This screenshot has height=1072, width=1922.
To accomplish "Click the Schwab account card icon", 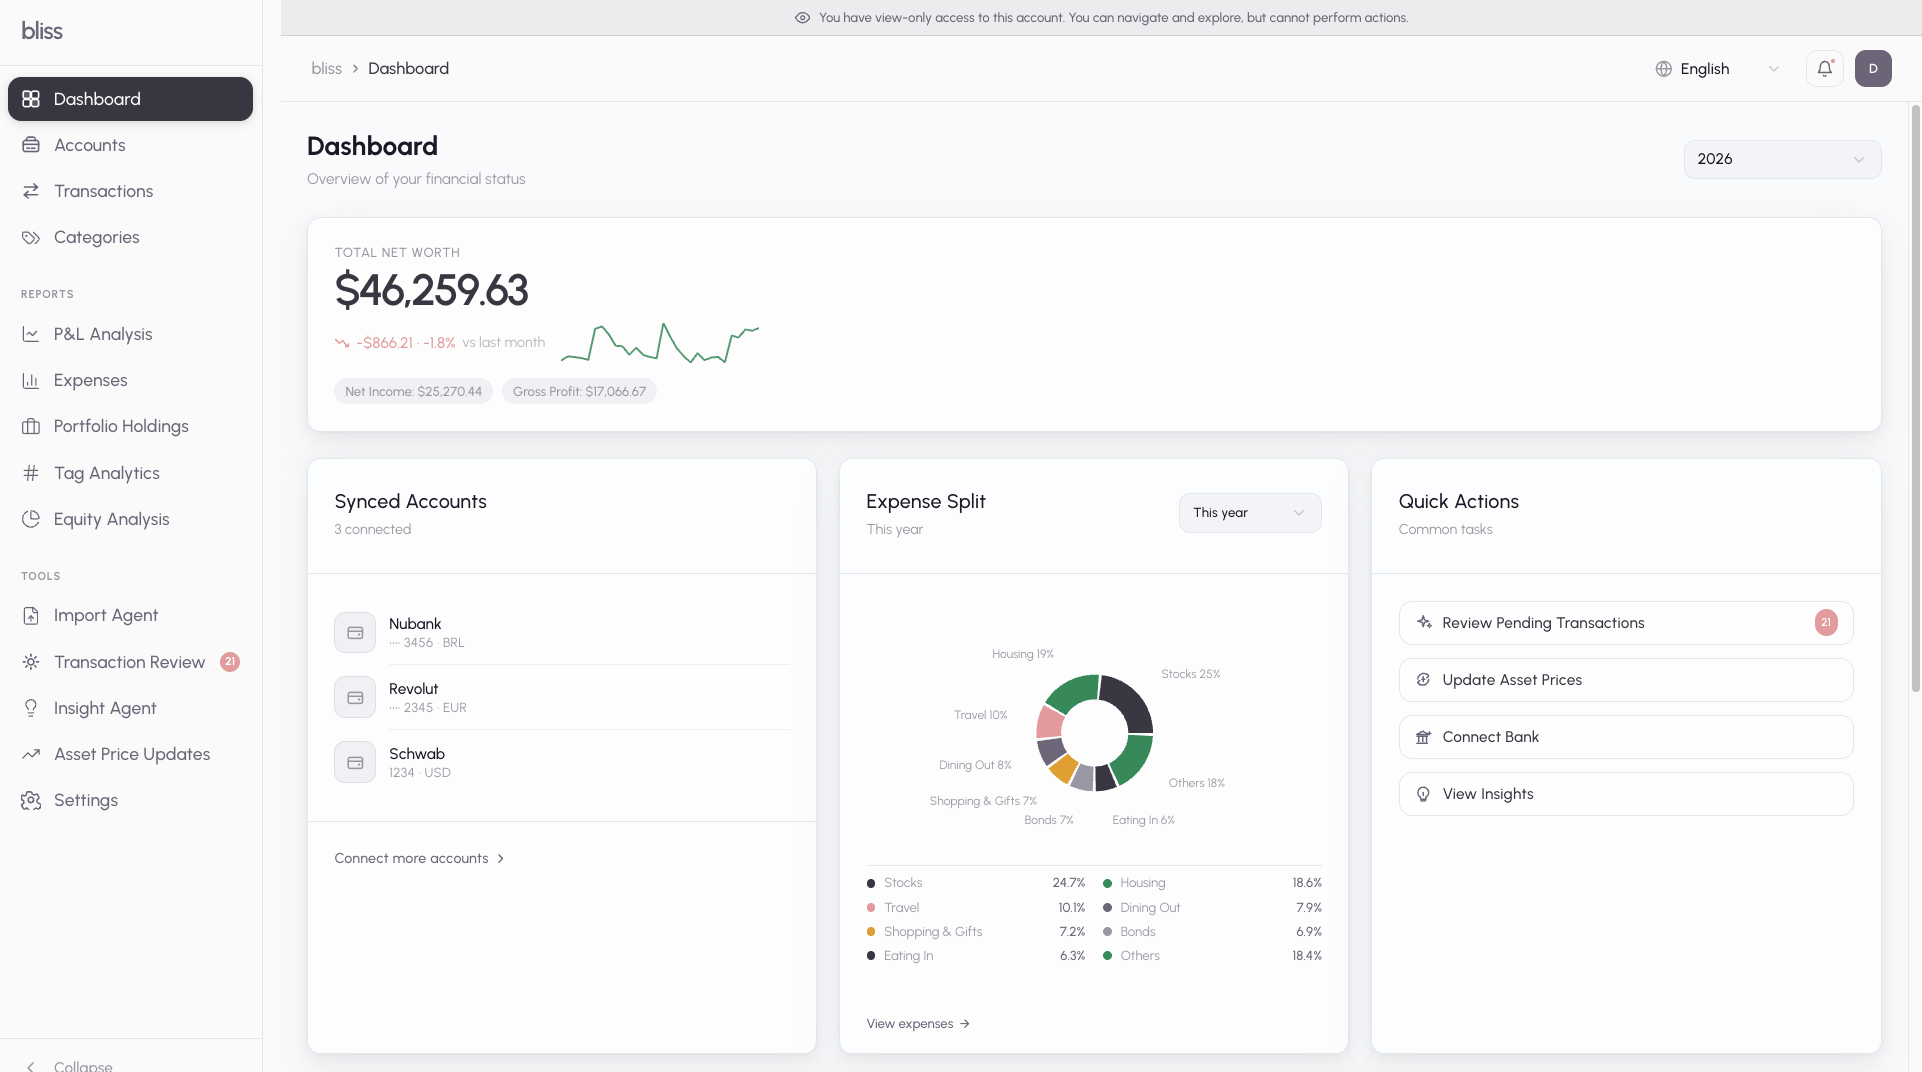I will point(355,763).
